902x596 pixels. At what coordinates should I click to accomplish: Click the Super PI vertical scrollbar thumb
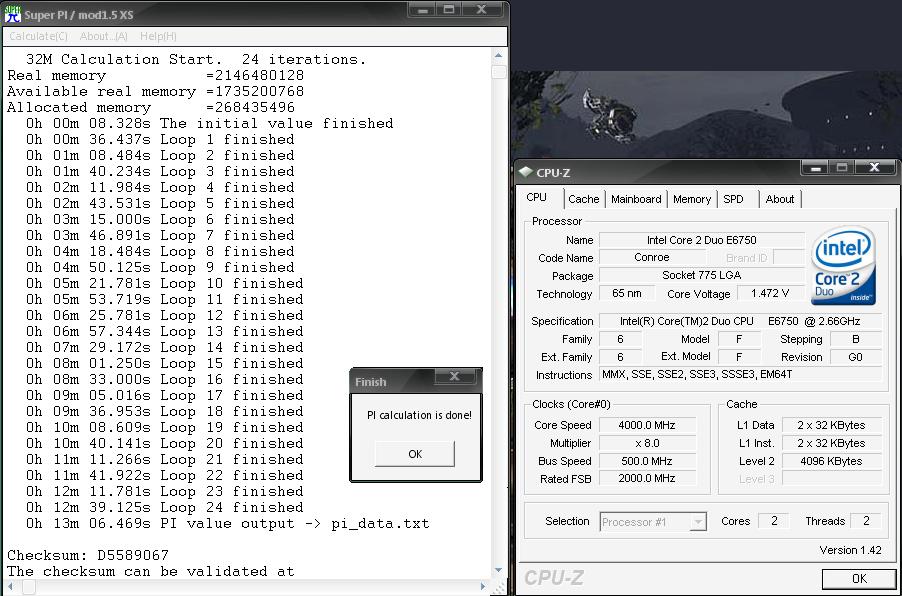pos(499,71)
